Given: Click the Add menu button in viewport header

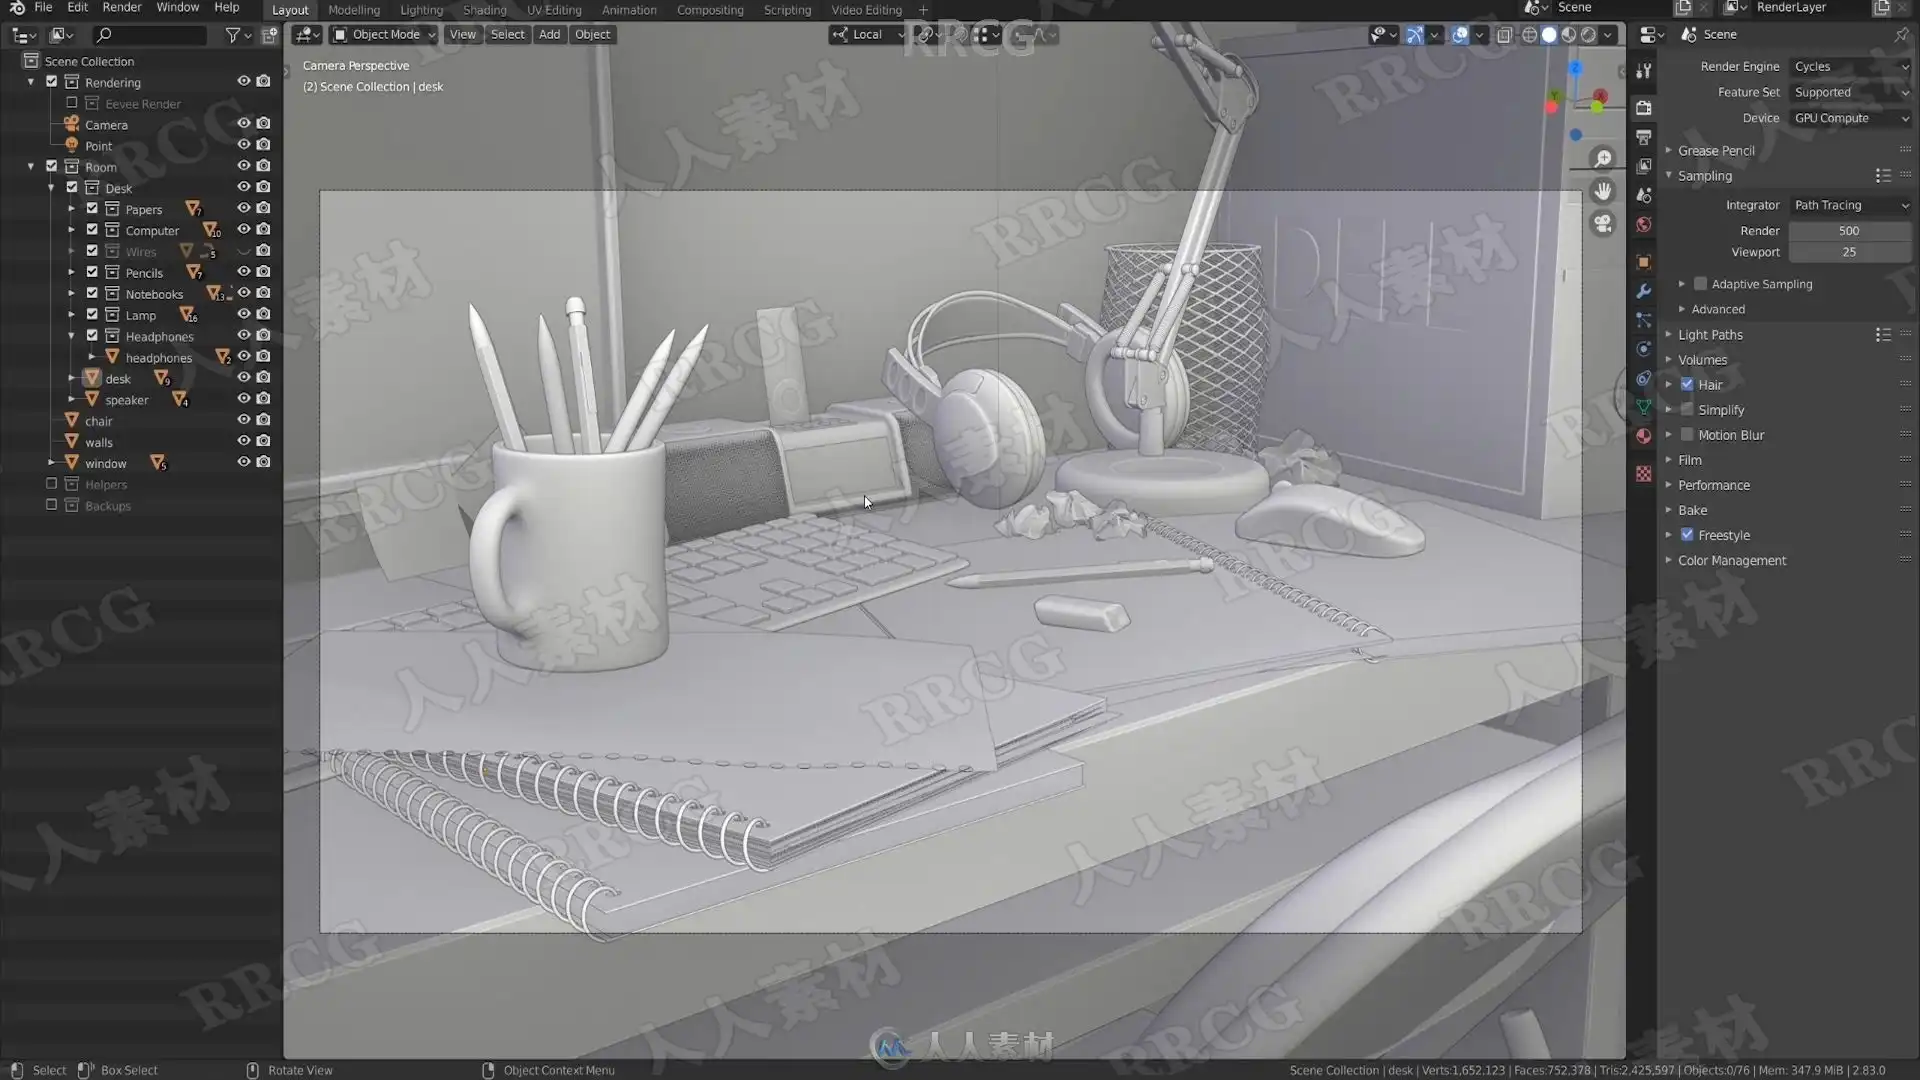Looking at the screenshot, I should [x=549, y=35].
